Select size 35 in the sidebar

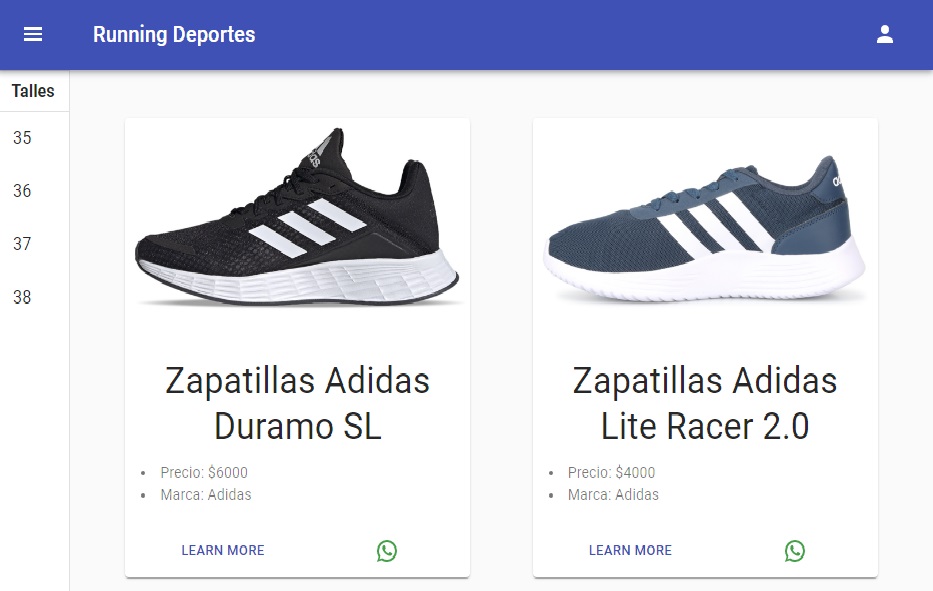pyautogui.click(x=22, y=138)
